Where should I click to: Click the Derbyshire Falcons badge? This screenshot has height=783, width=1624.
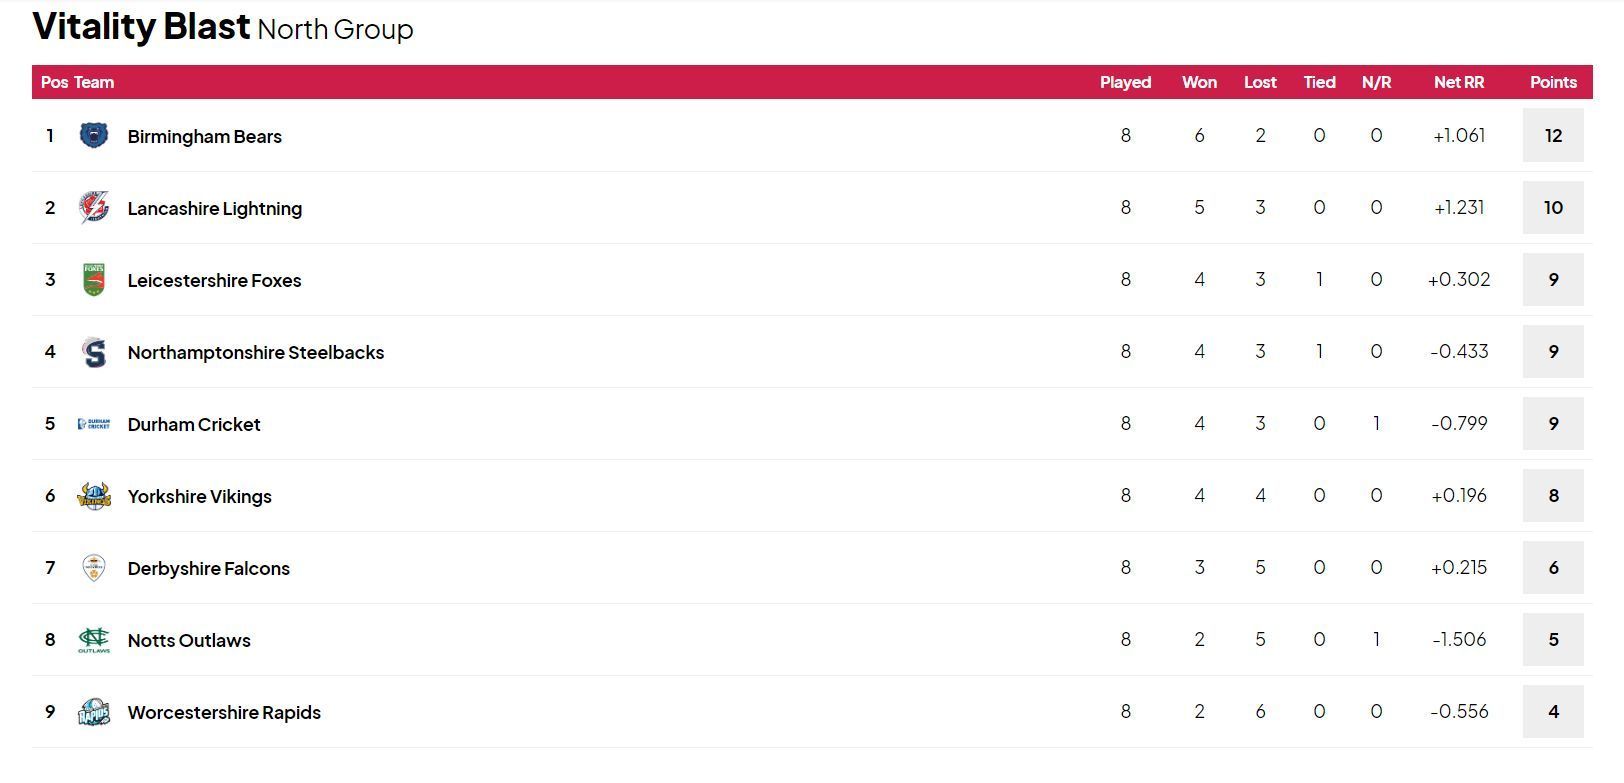coord(95,568)
